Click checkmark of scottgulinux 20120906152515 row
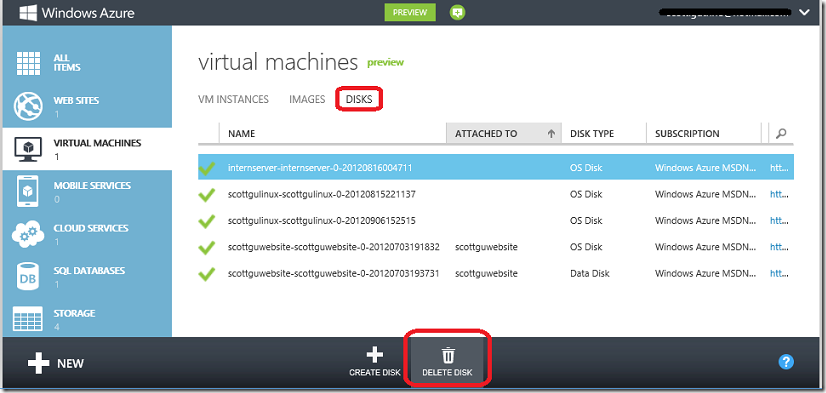 pos(206,221)
